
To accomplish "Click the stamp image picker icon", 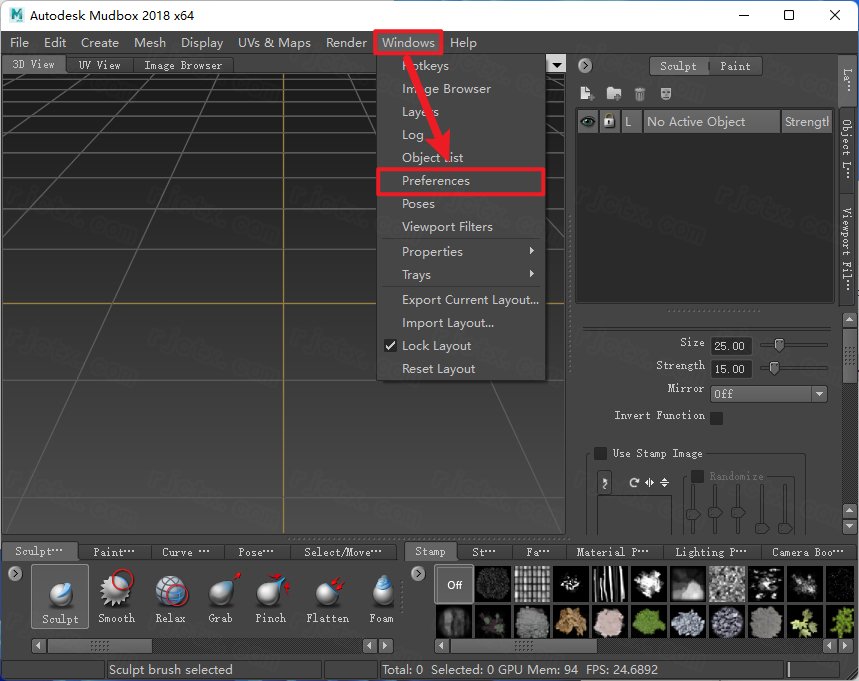I will (x=604, y=483).
